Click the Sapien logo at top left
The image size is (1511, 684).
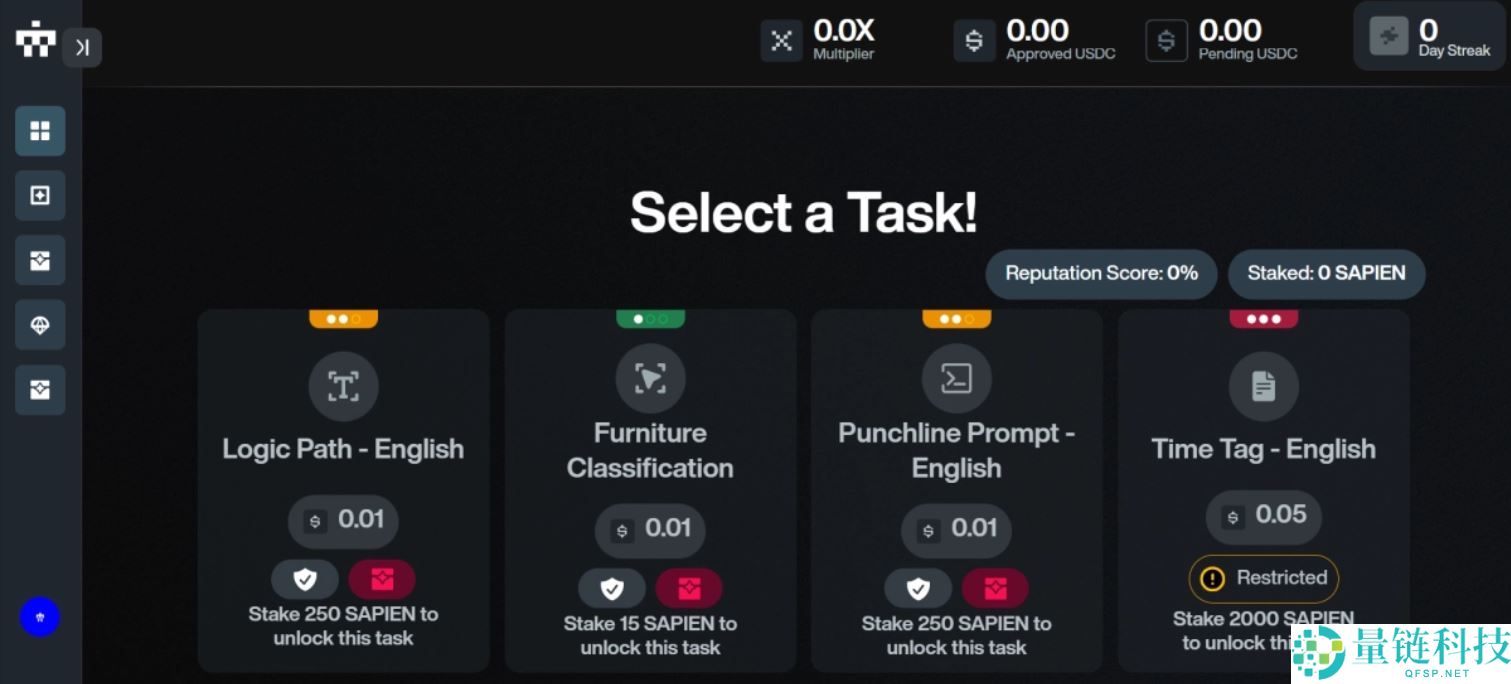point(35,40)
